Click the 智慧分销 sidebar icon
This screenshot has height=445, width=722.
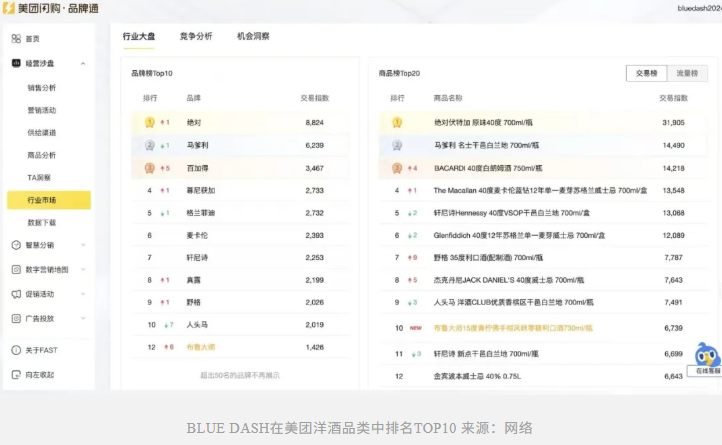coord(16,245)
